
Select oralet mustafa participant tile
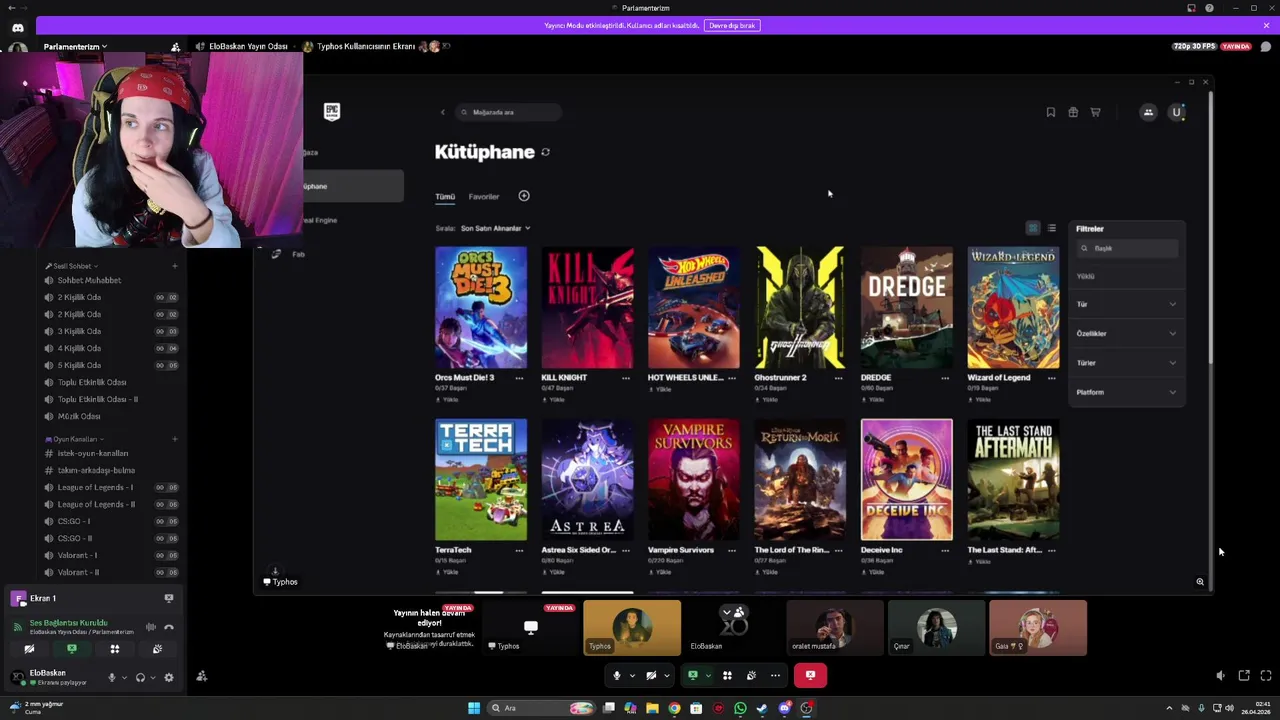pyautogui.click(x=834, y=628)
